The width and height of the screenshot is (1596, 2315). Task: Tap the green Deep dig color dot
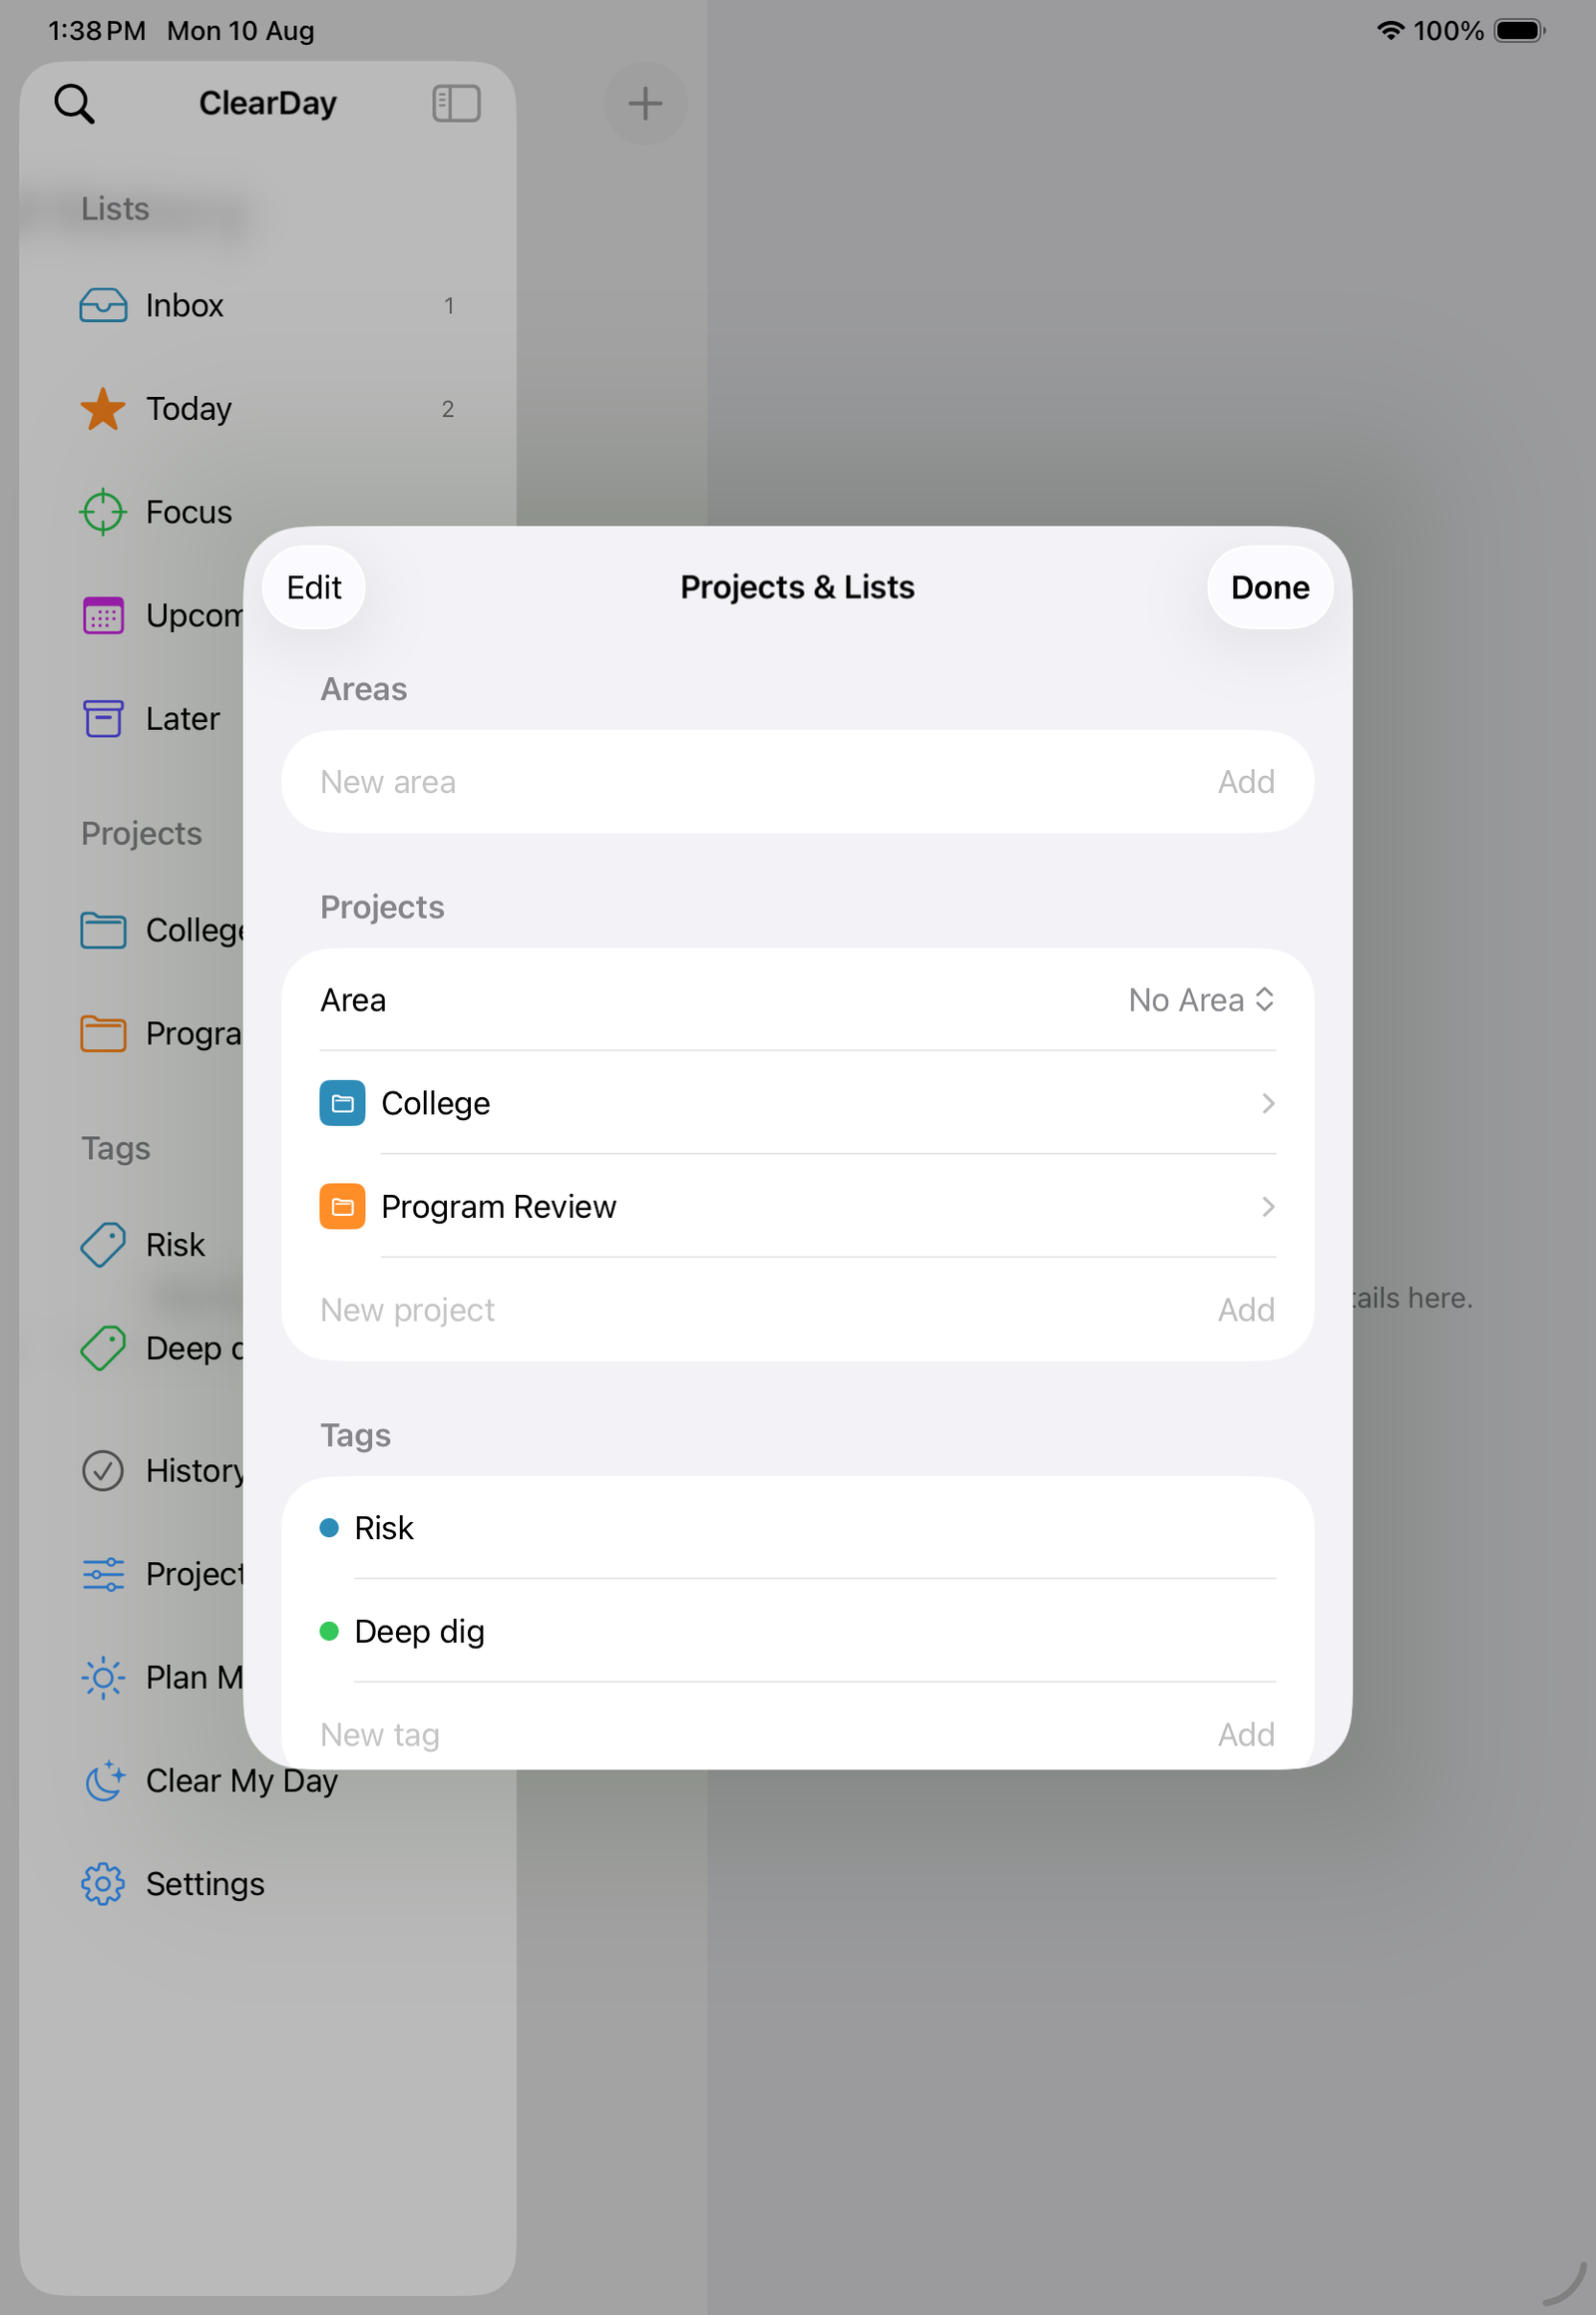point(329,1632)
